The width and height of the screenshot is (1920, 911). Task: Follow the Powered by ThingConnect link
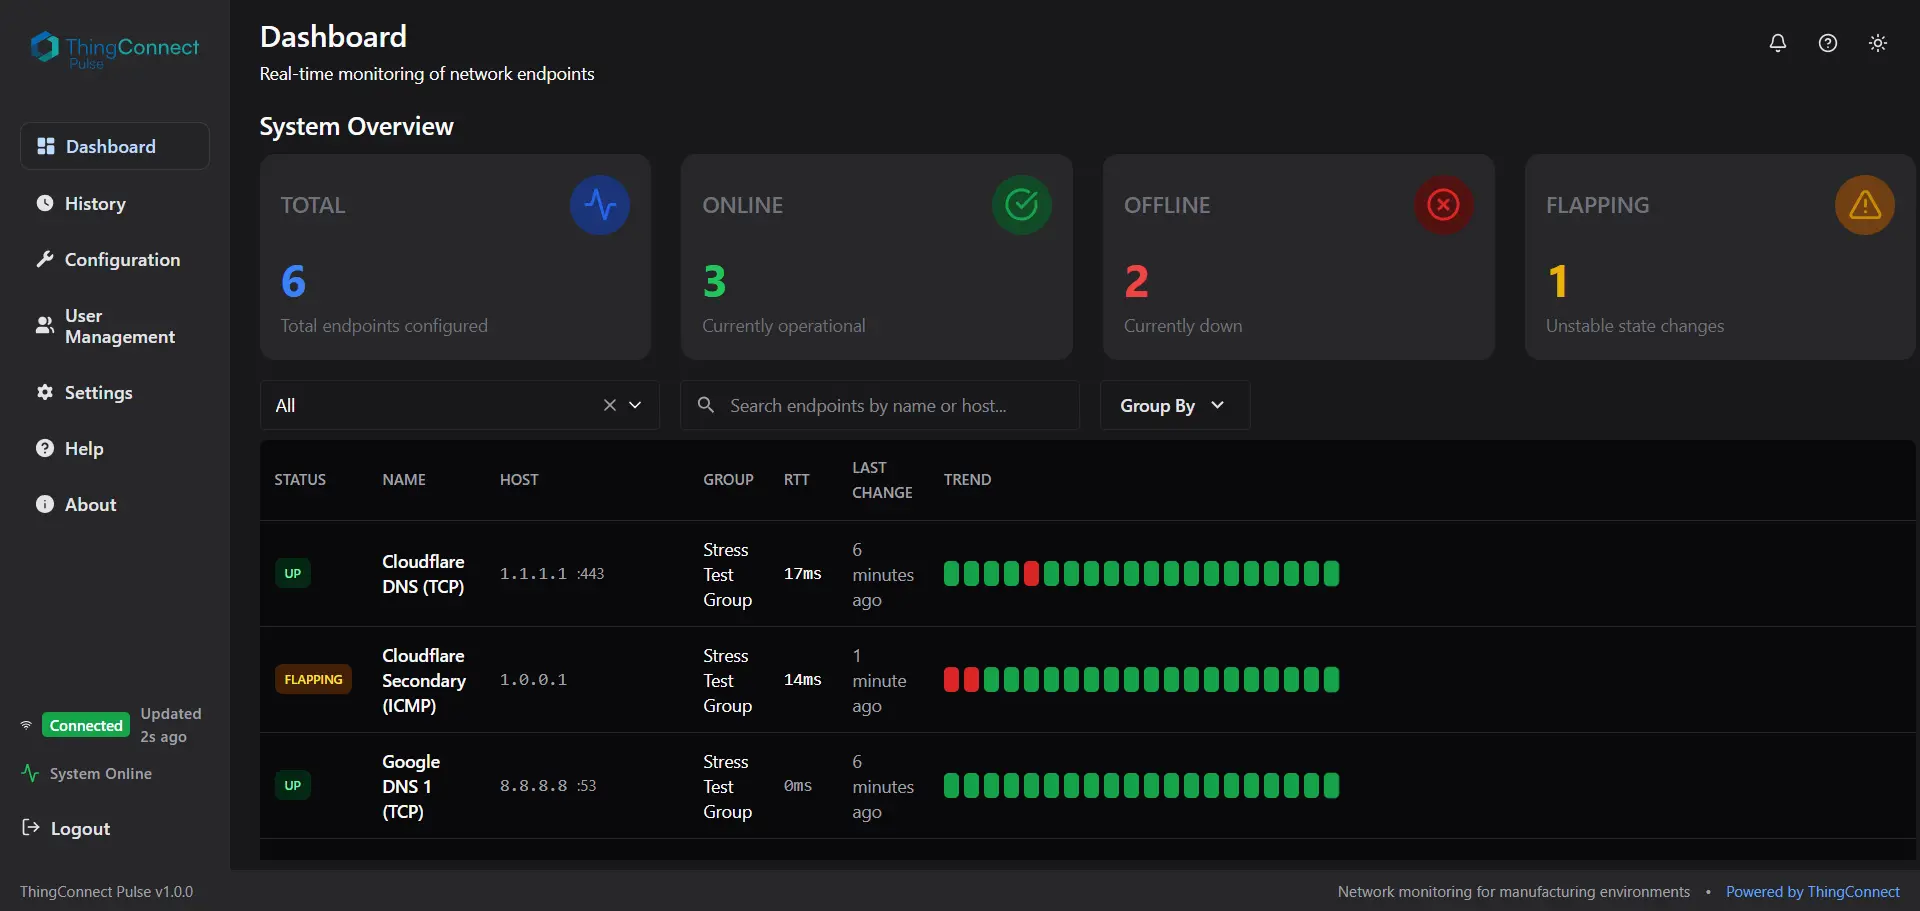pos(1812,892)
